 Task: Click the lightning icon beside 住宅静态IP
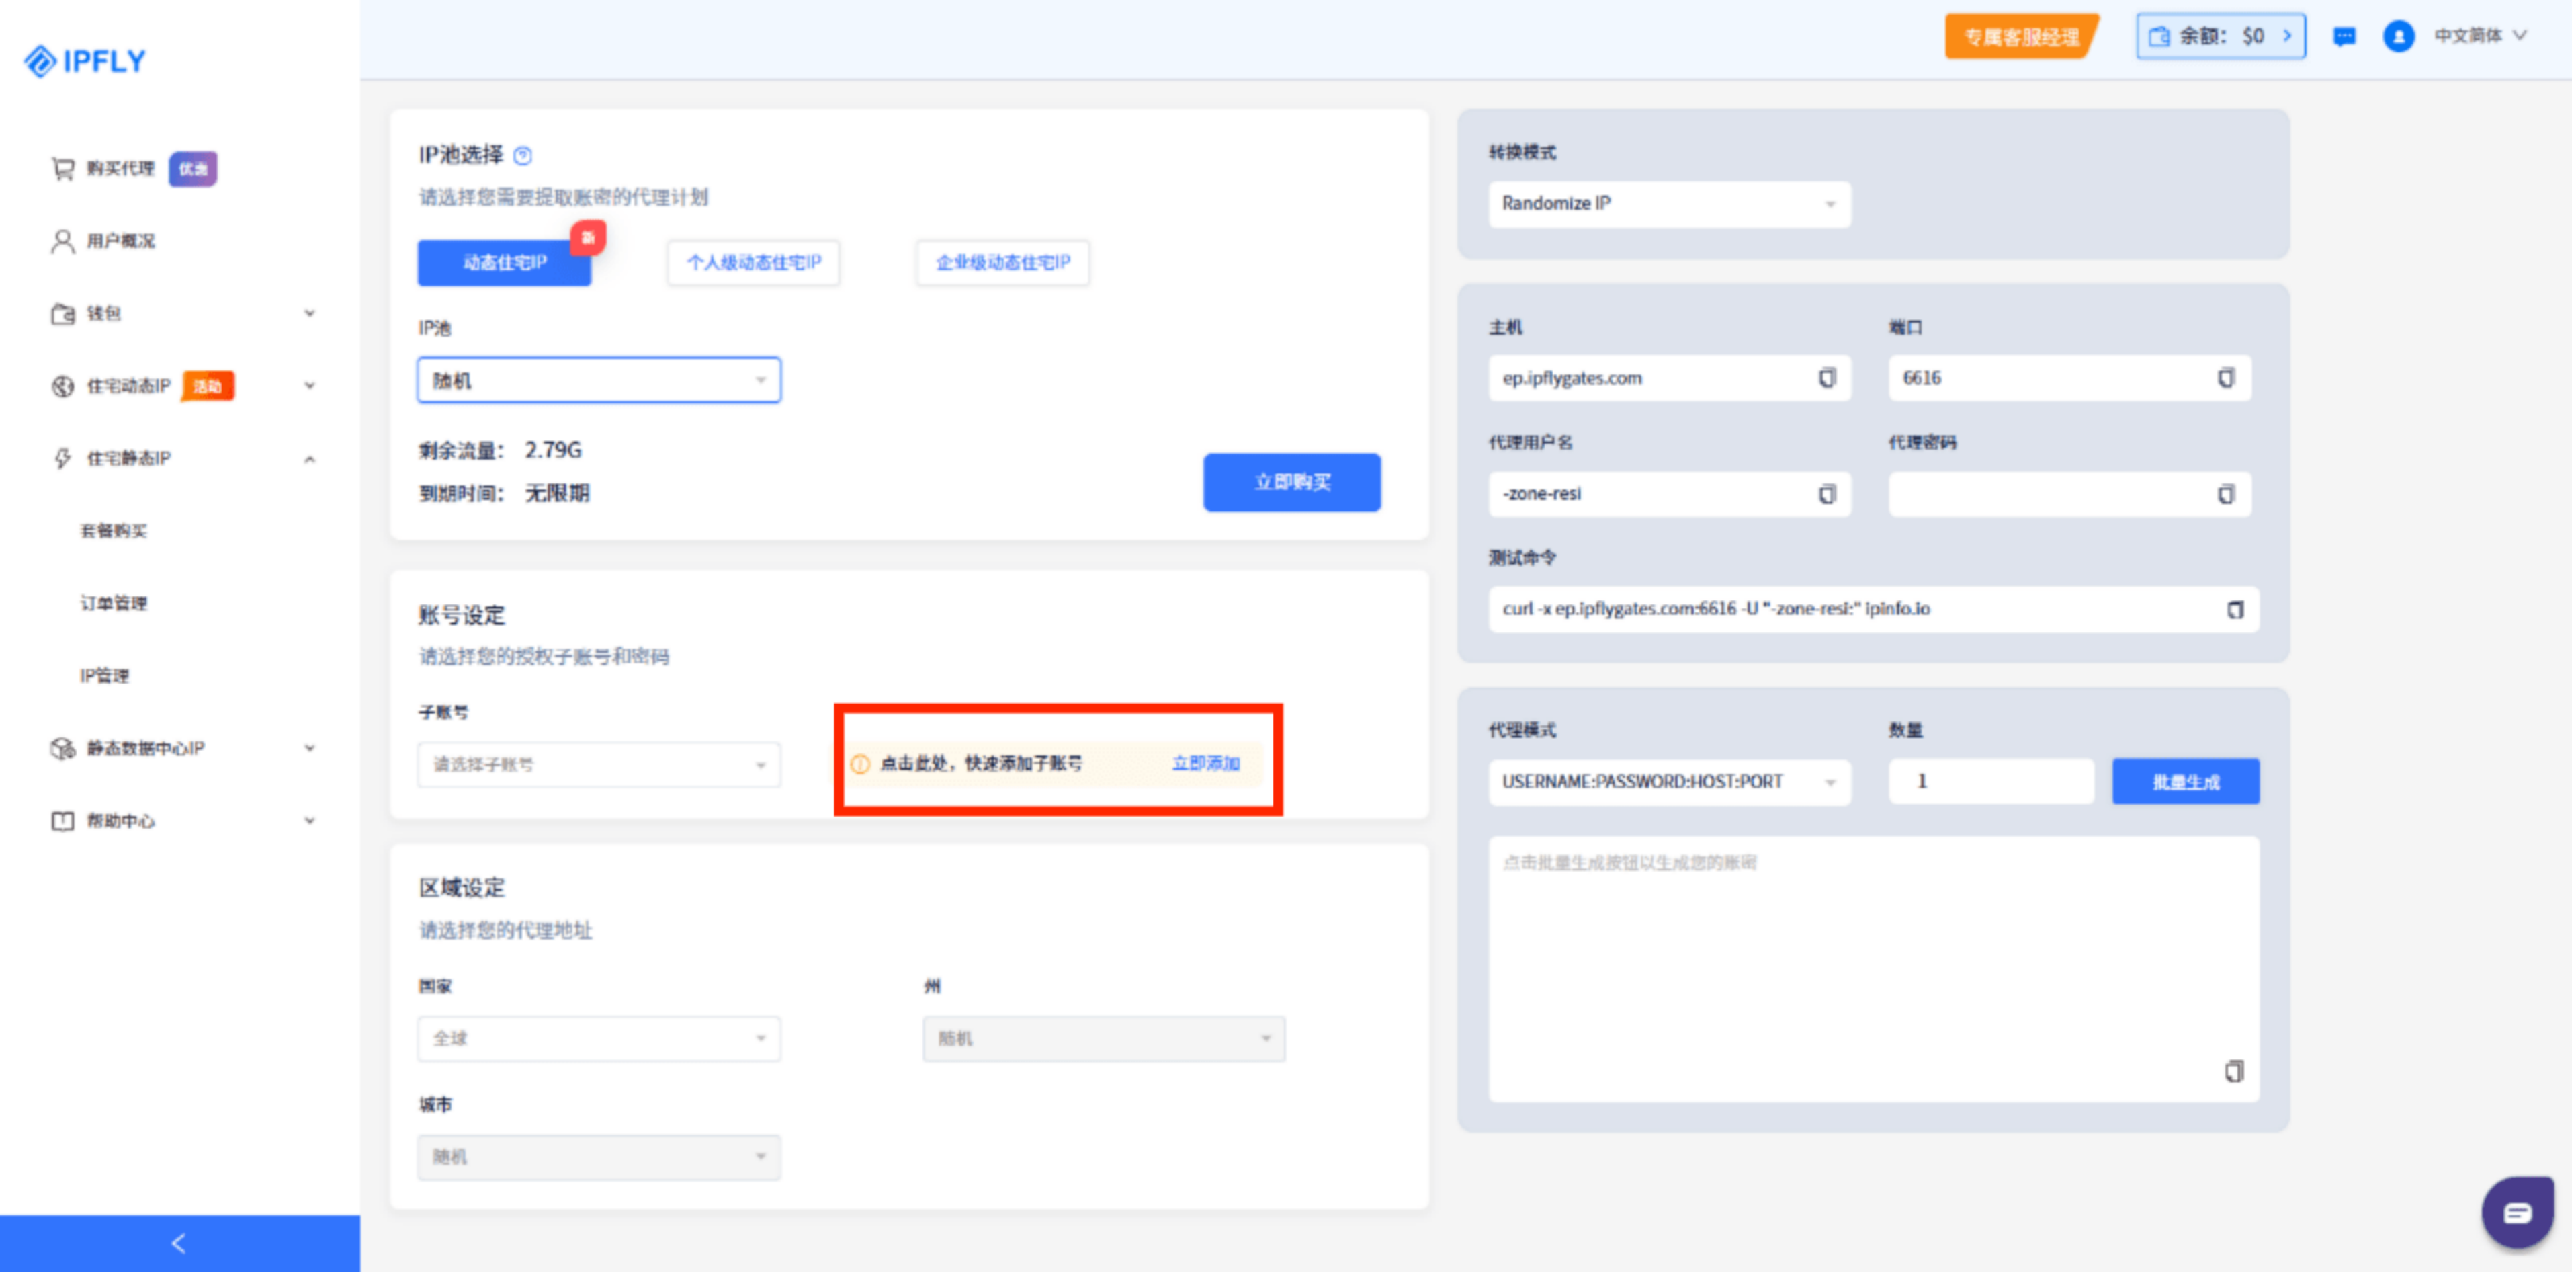click(x=63, y=458)
